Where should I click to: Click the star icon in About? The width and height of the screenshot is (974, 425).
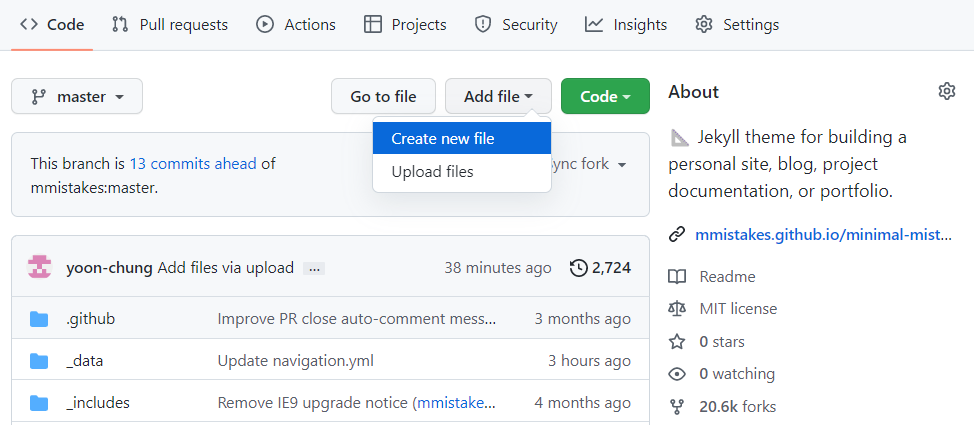(676, 342)
